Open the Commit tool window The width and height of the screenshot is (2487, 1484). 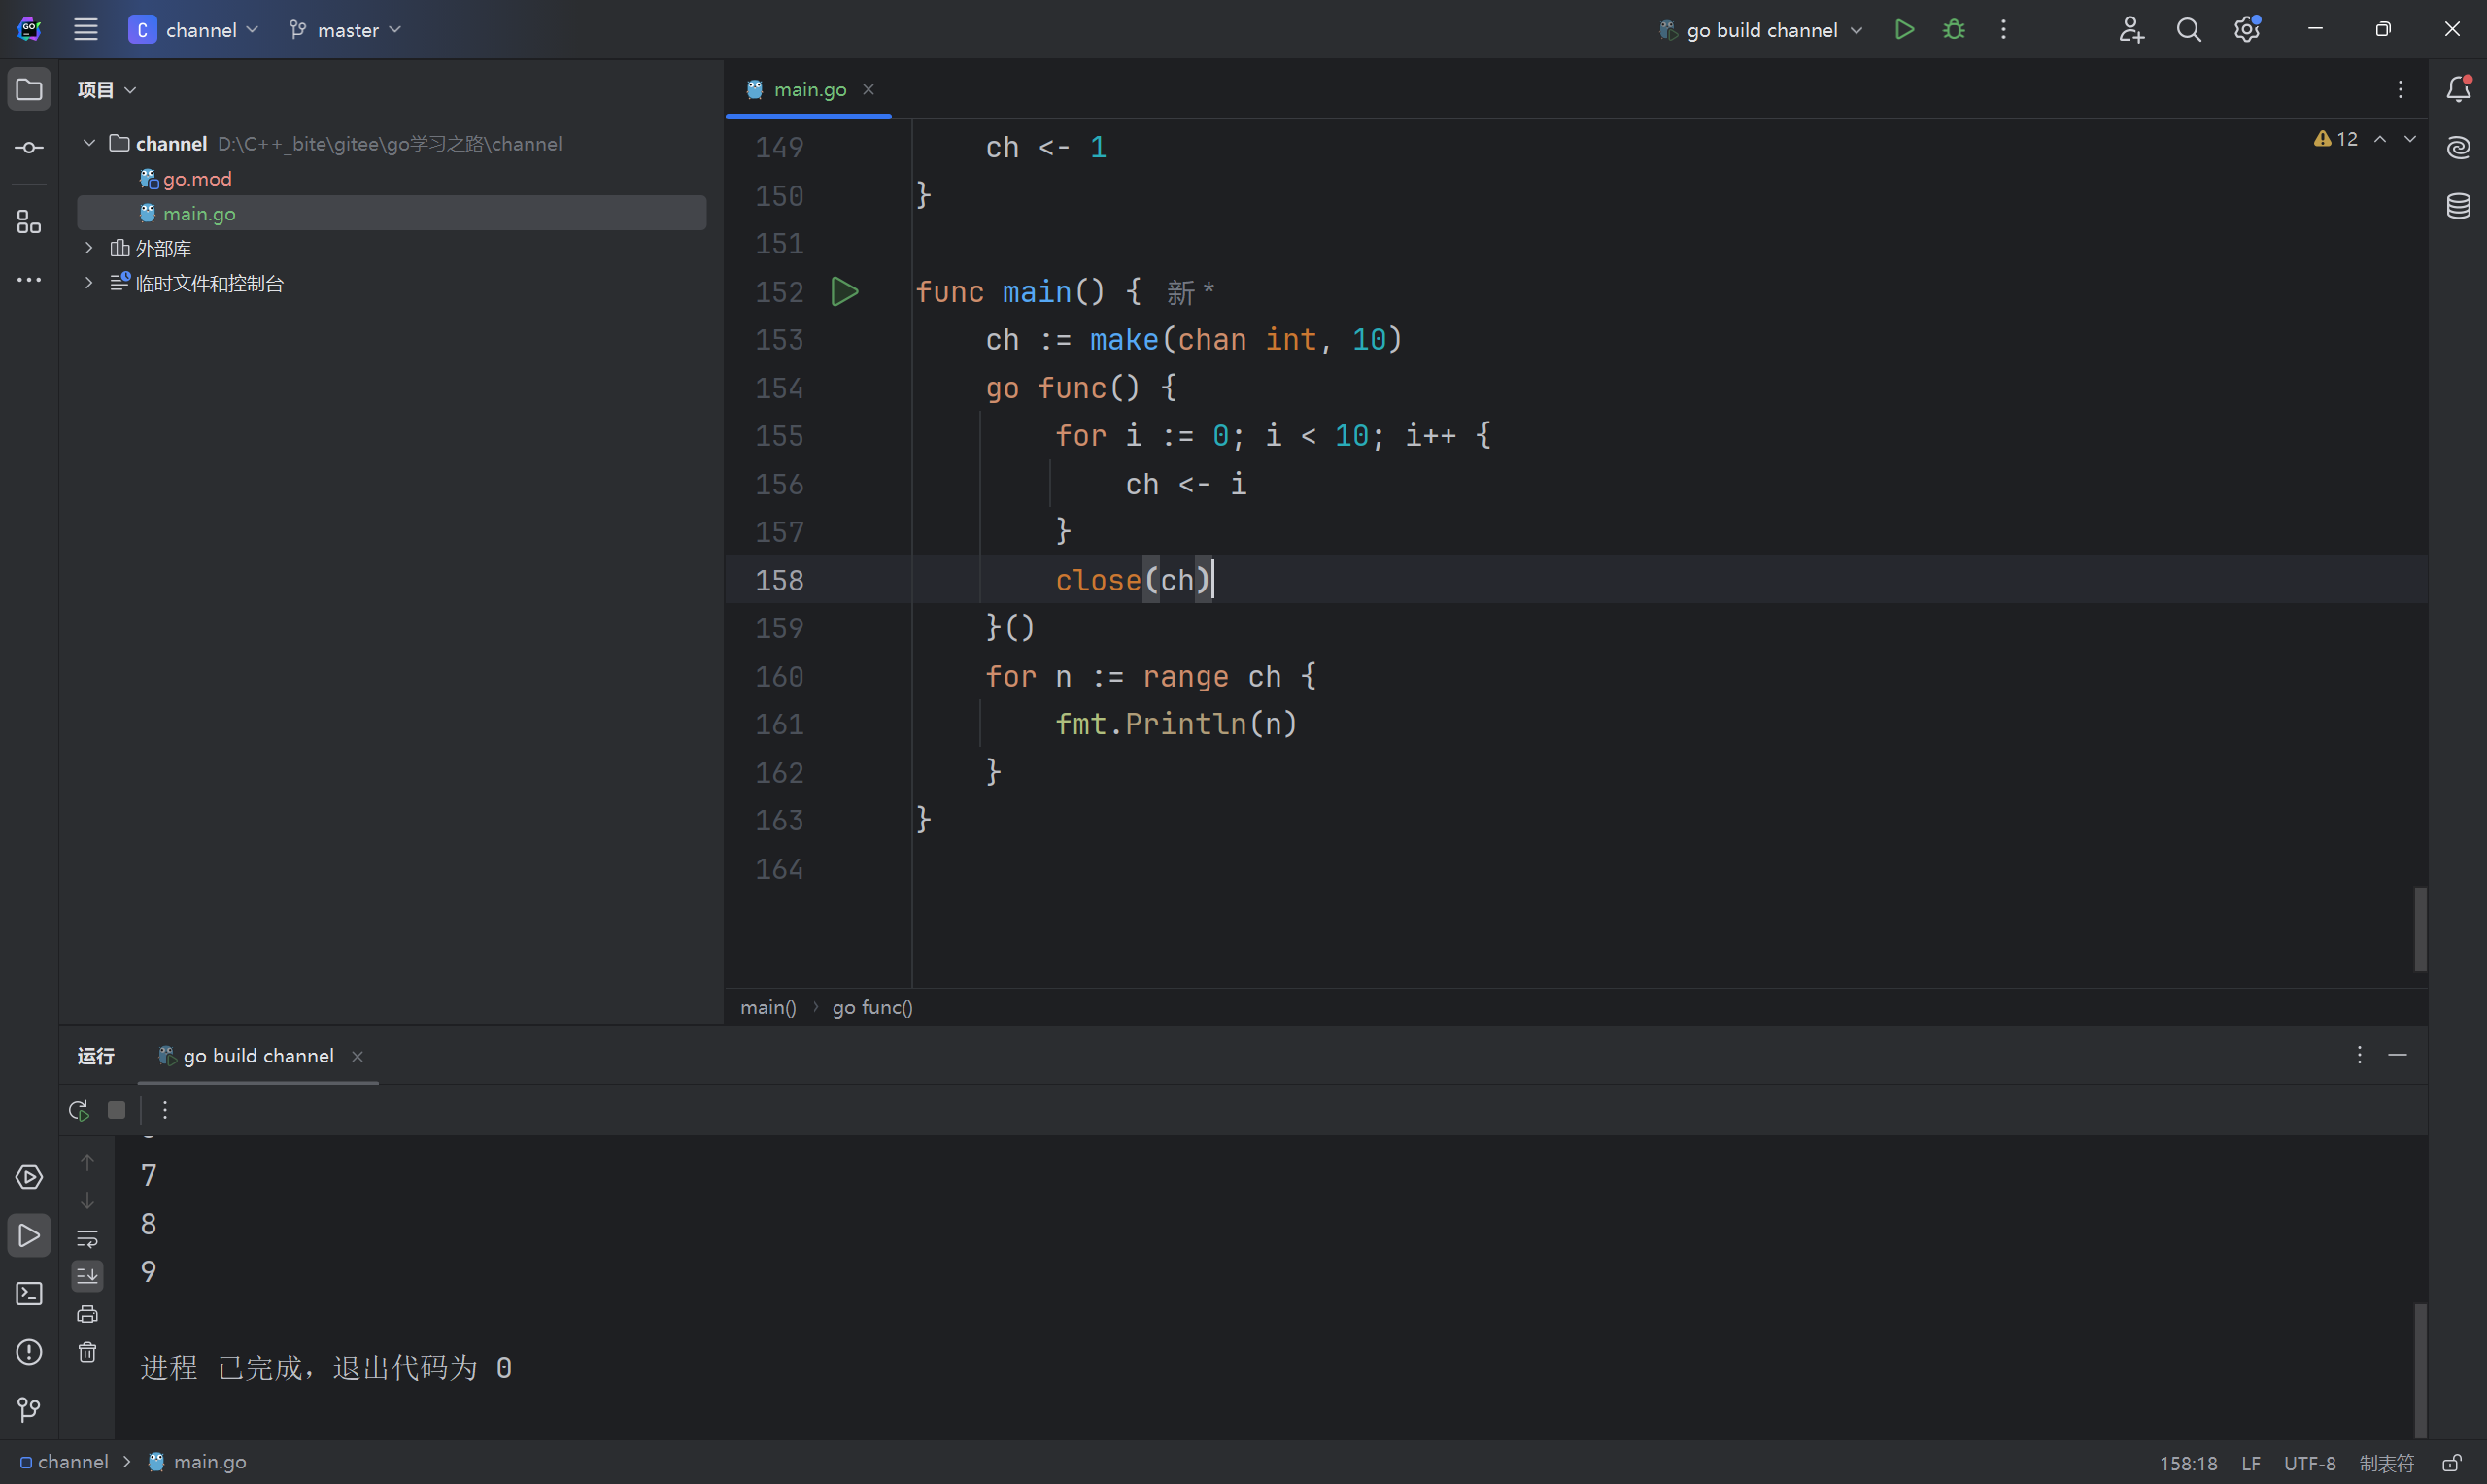(29, 148)
